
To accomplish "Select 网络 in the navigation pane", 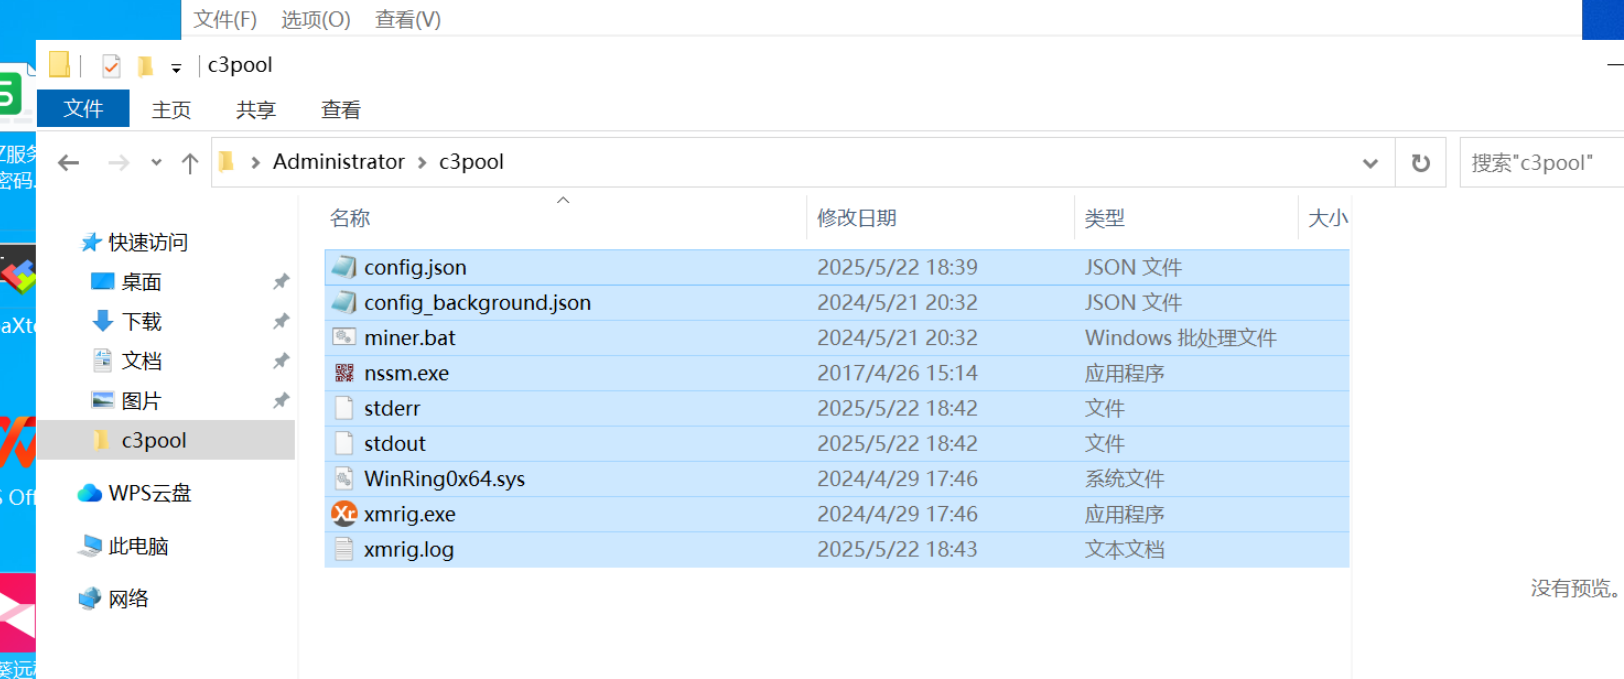I will (x=128, y=598).
